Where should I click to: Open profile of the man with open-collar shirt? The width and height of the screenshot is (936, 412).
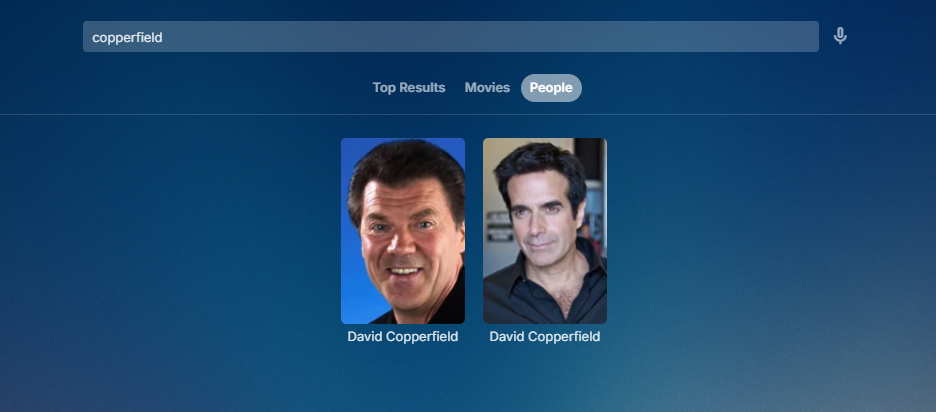pos(545,231)
